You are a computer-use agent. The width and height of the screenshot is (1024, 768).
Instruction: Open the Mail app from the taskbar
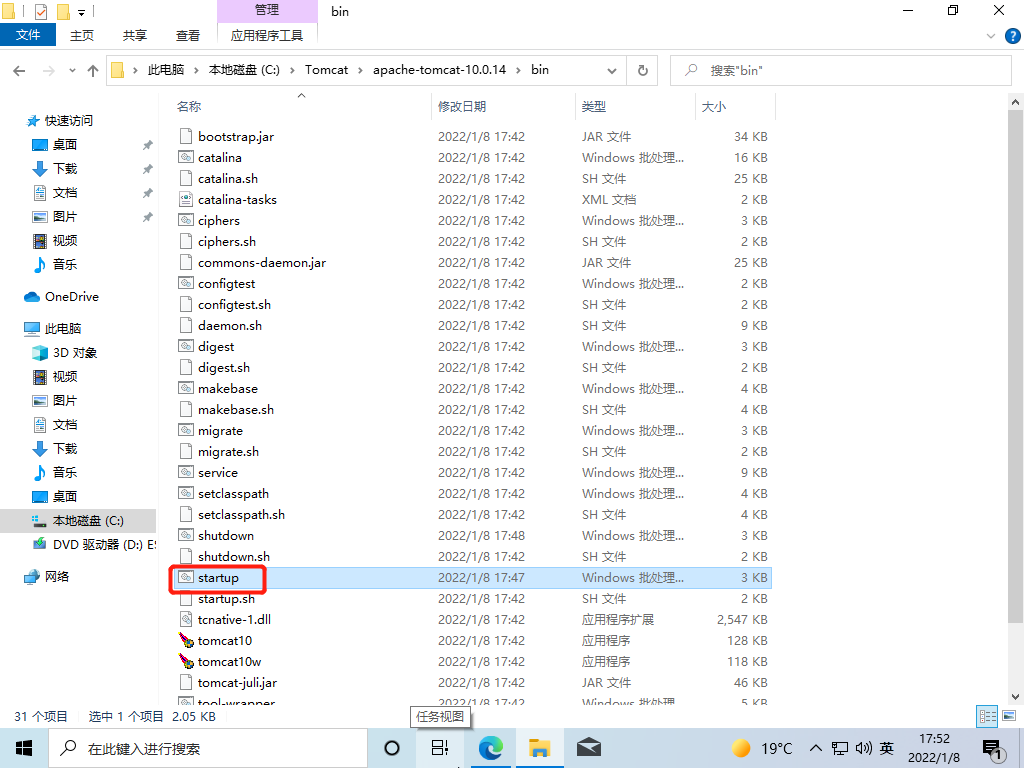coord(589,747)
